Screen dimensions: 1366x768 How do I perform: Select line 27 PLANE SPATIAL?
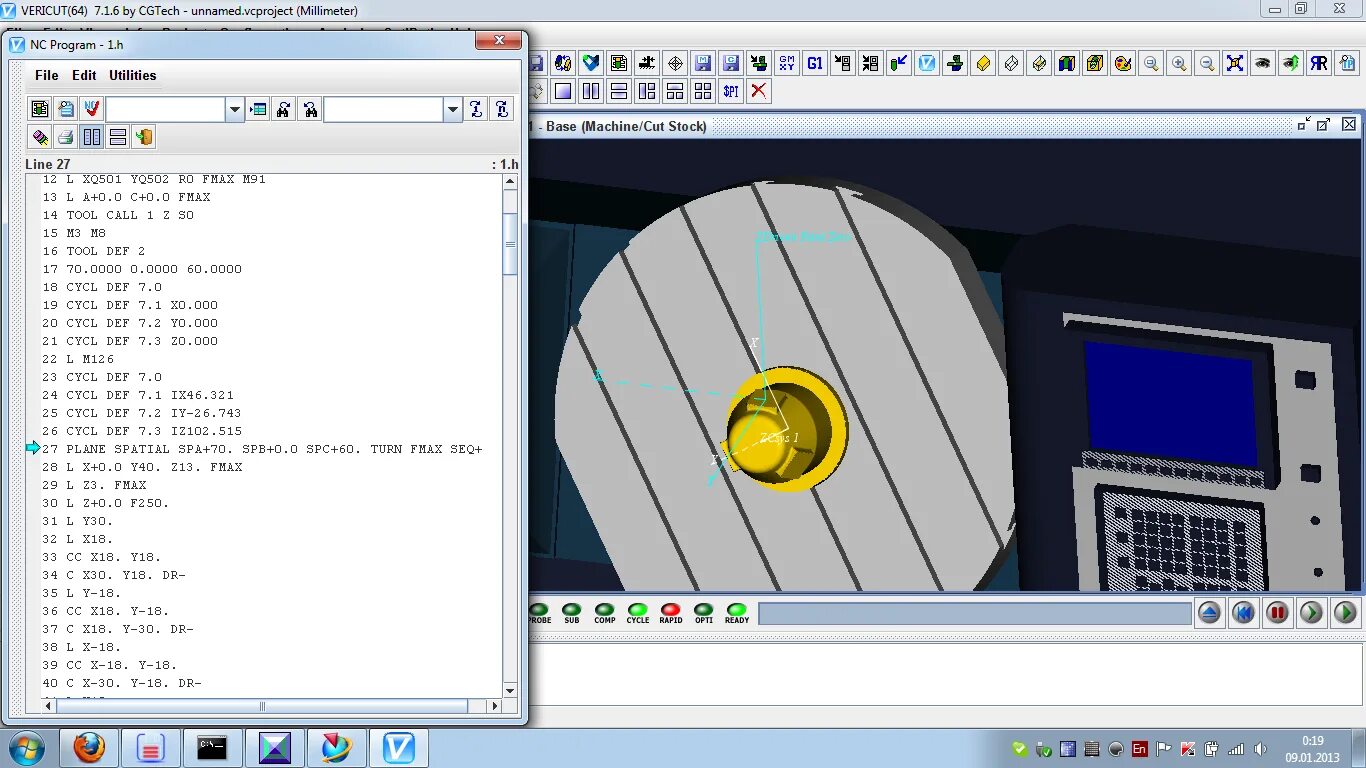click(x=262, y=449)
